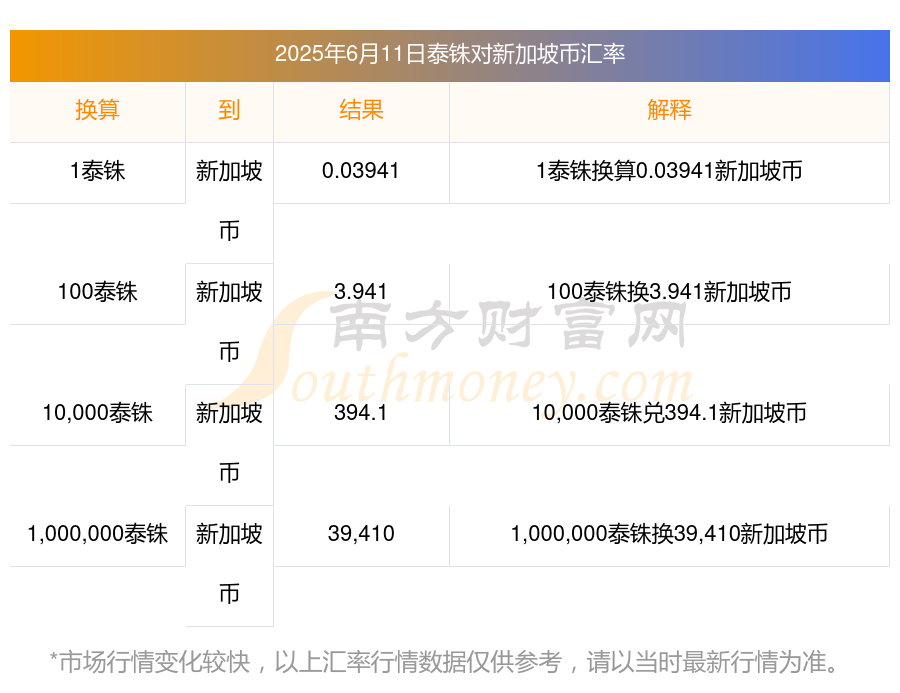
Task: Select the '3.941' result cell
Action: (361, 292)
